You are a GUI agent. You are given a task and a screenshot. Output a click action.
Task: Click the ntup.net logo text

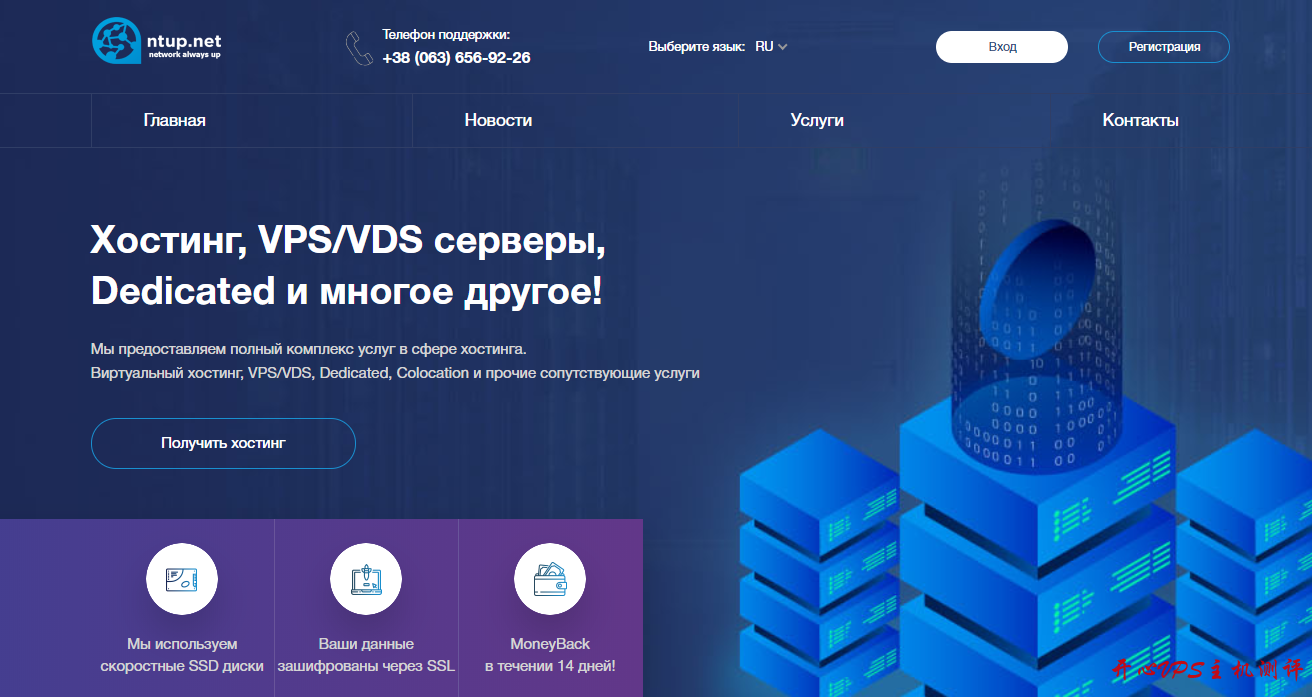tap(185, 42)
